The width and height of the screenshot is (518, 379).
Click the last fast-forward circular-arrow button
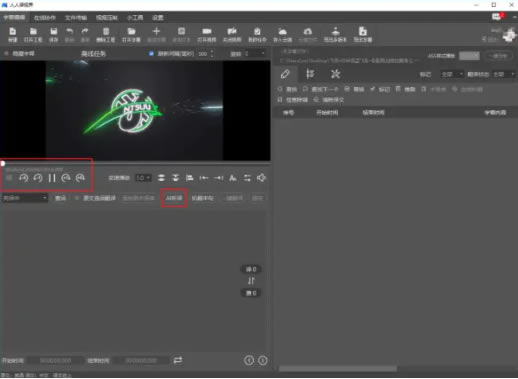80,178
